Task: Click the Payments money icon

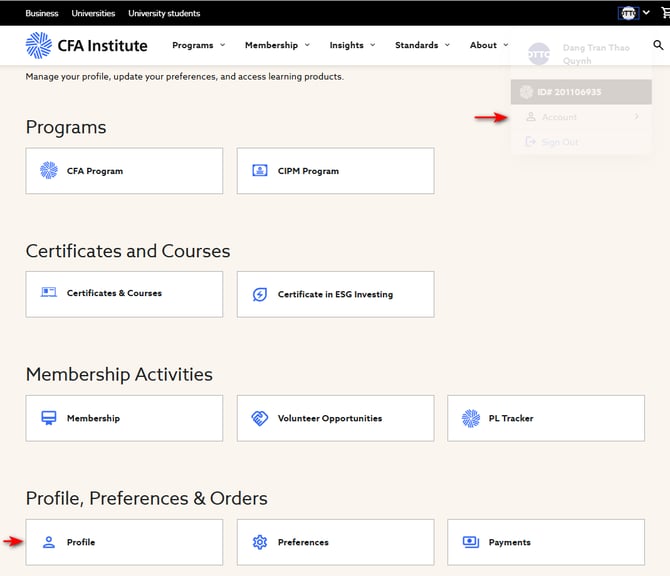Action: point(470,542)
